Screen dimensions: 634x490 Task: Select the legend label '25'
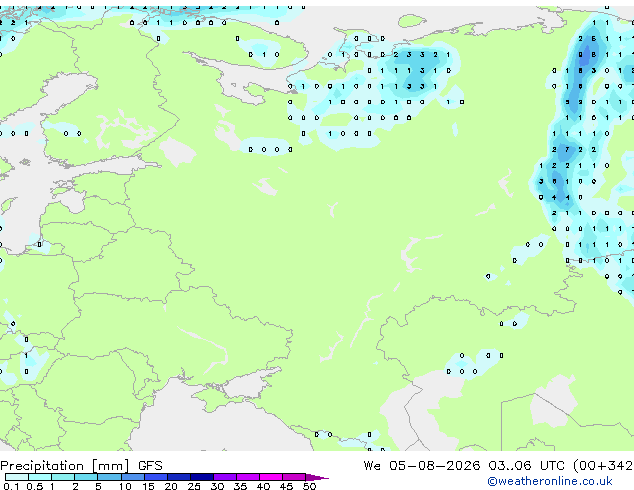[194, 486]
